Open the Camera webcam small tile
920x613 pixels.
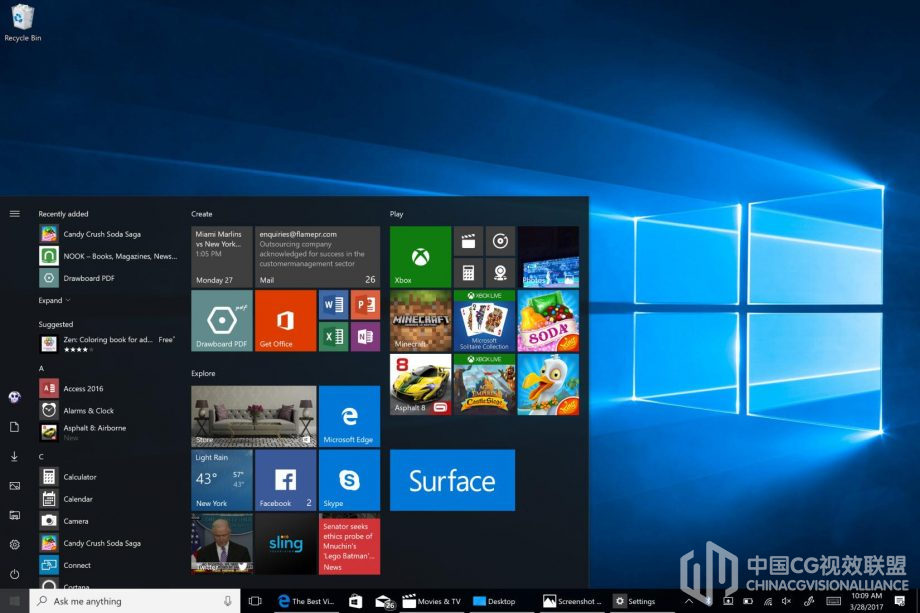(x=500, y=273)
